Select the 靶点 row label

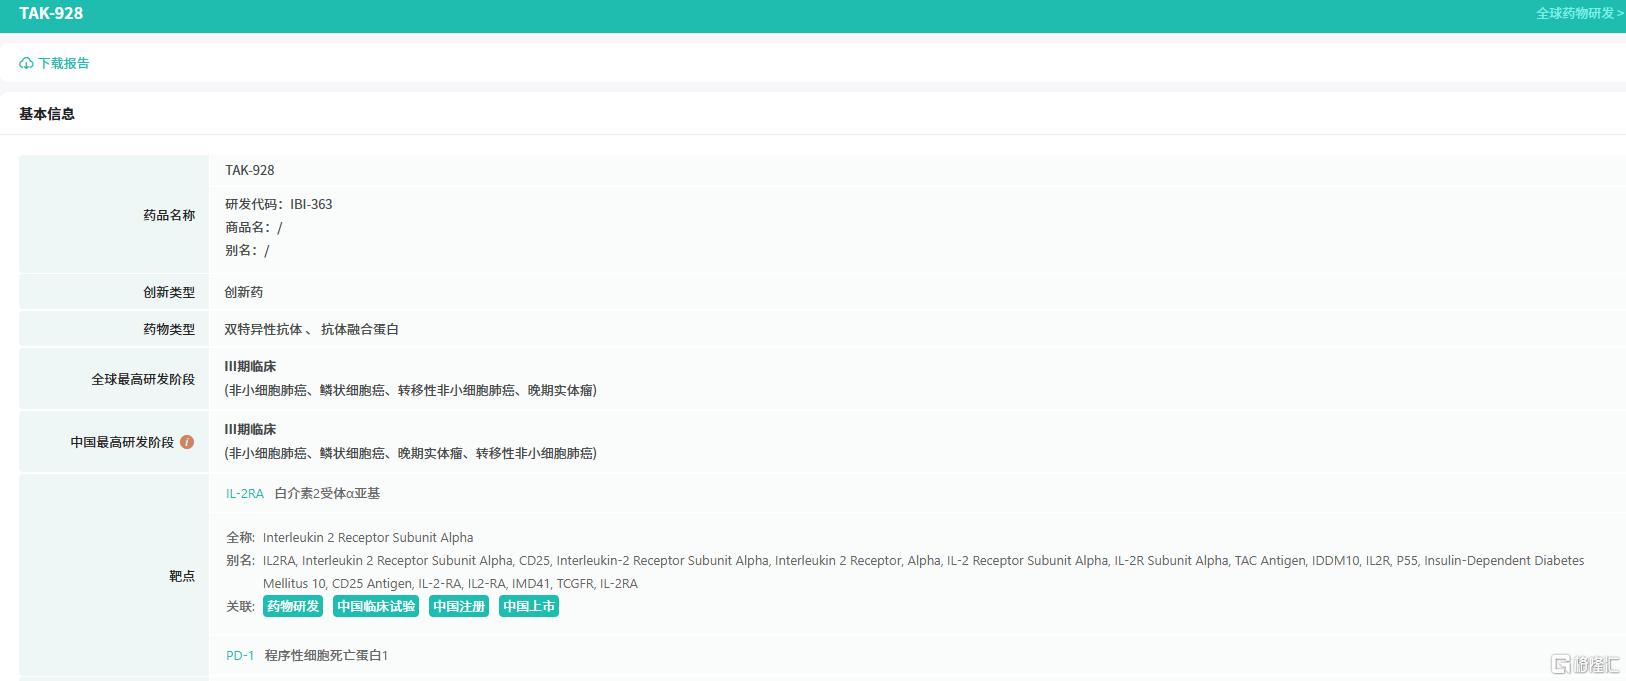(182, 576)
